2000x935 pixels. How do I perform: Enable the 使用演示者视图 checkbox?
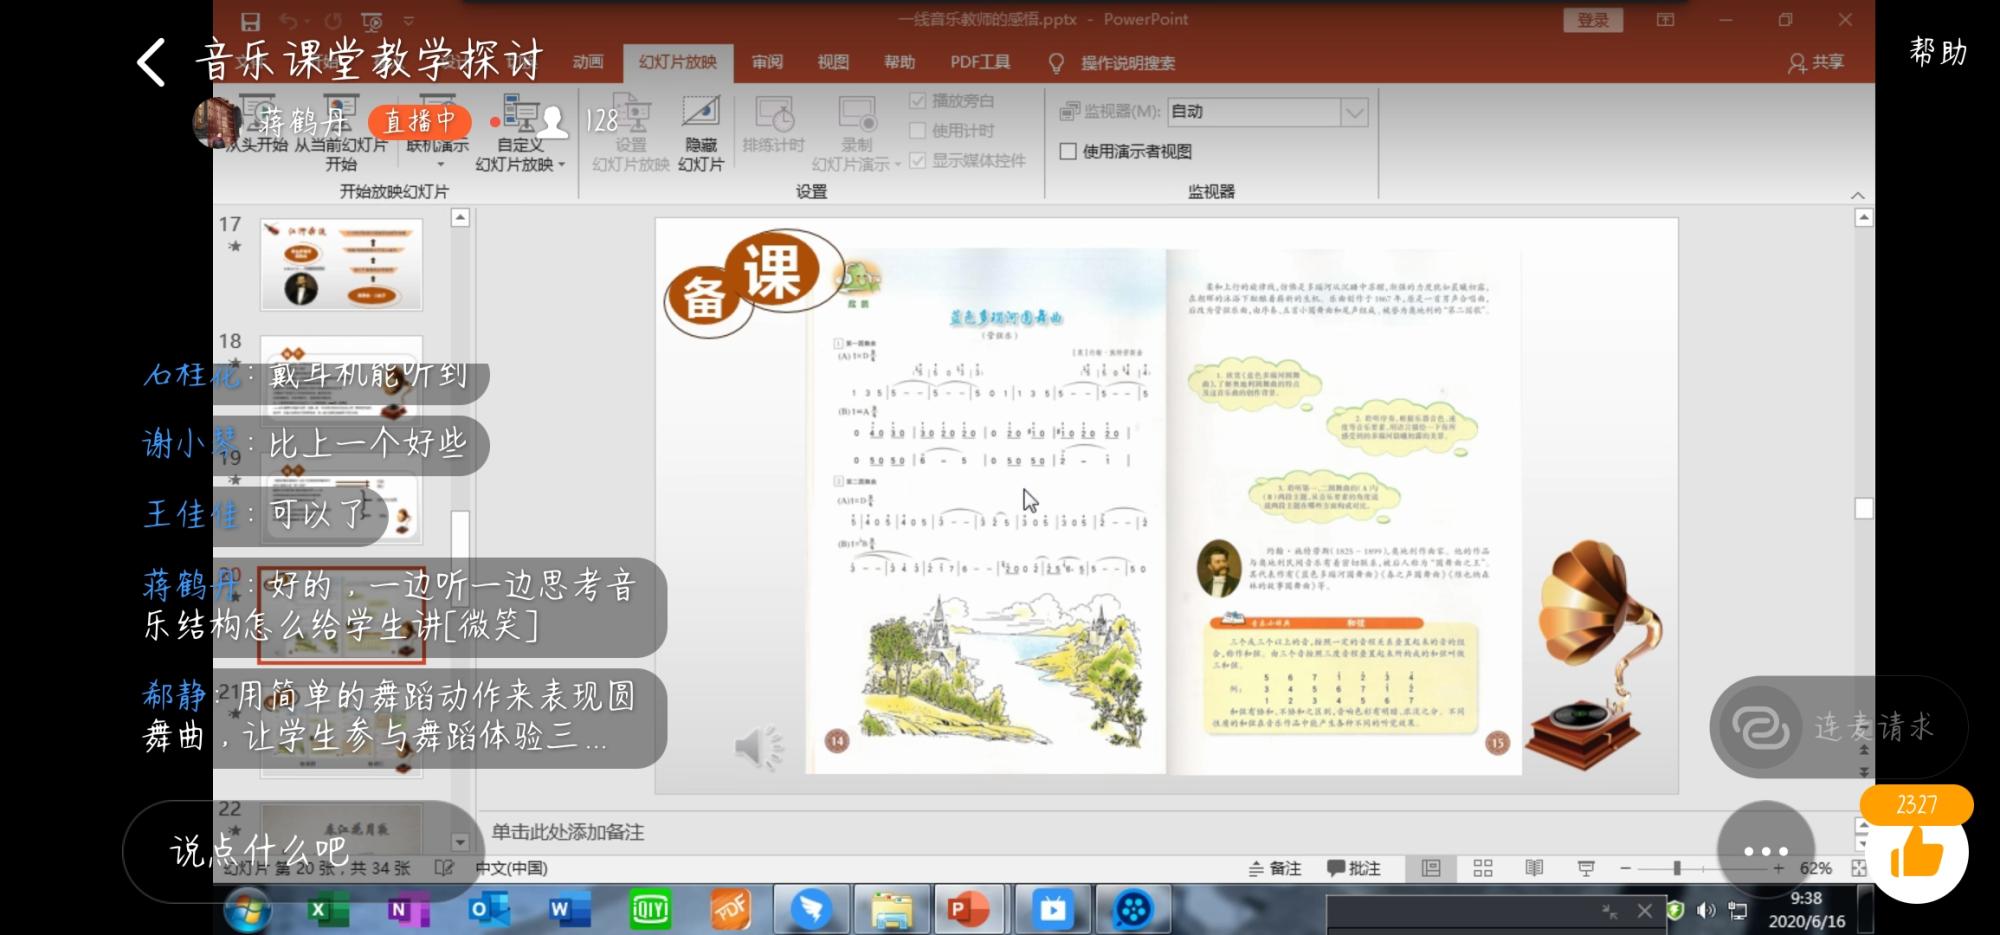(x=1068, y=151)
